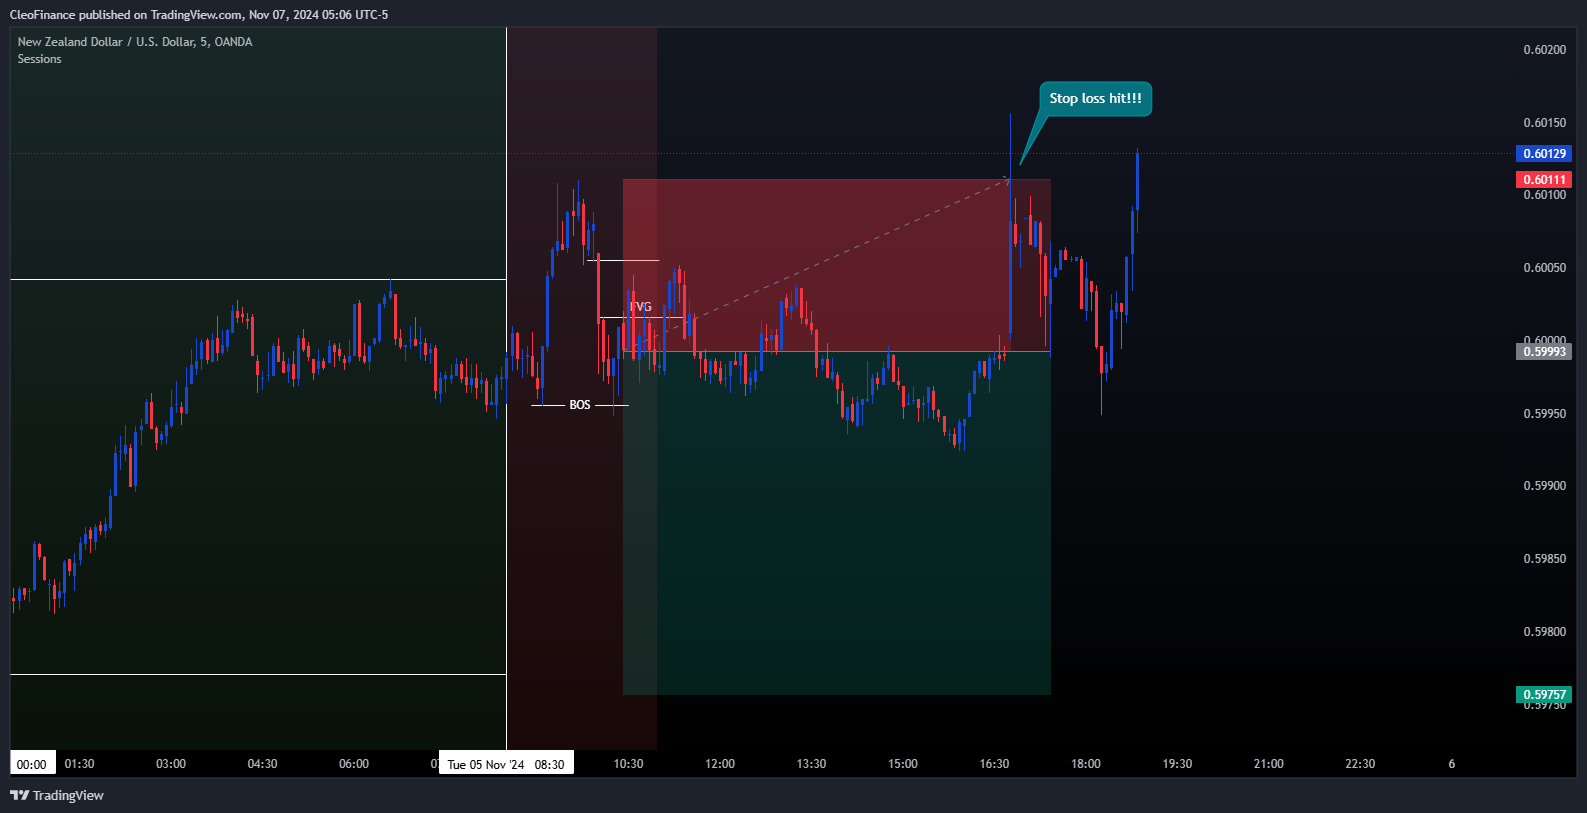Click the red 0.60111 stop price label
This screenshot has width=1587, height=813.
tap(1544, 180)
